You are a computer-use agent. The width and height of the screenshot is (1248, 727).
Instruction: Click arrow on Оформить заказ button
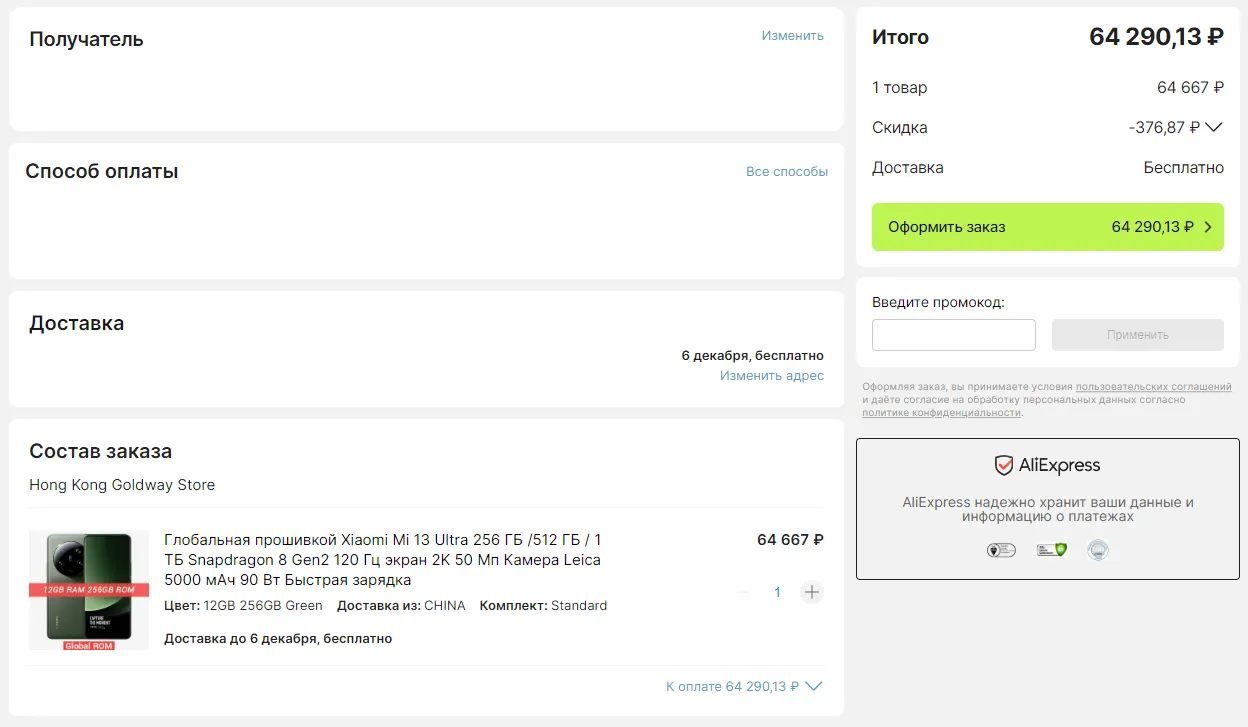[x=1208, y=227]
